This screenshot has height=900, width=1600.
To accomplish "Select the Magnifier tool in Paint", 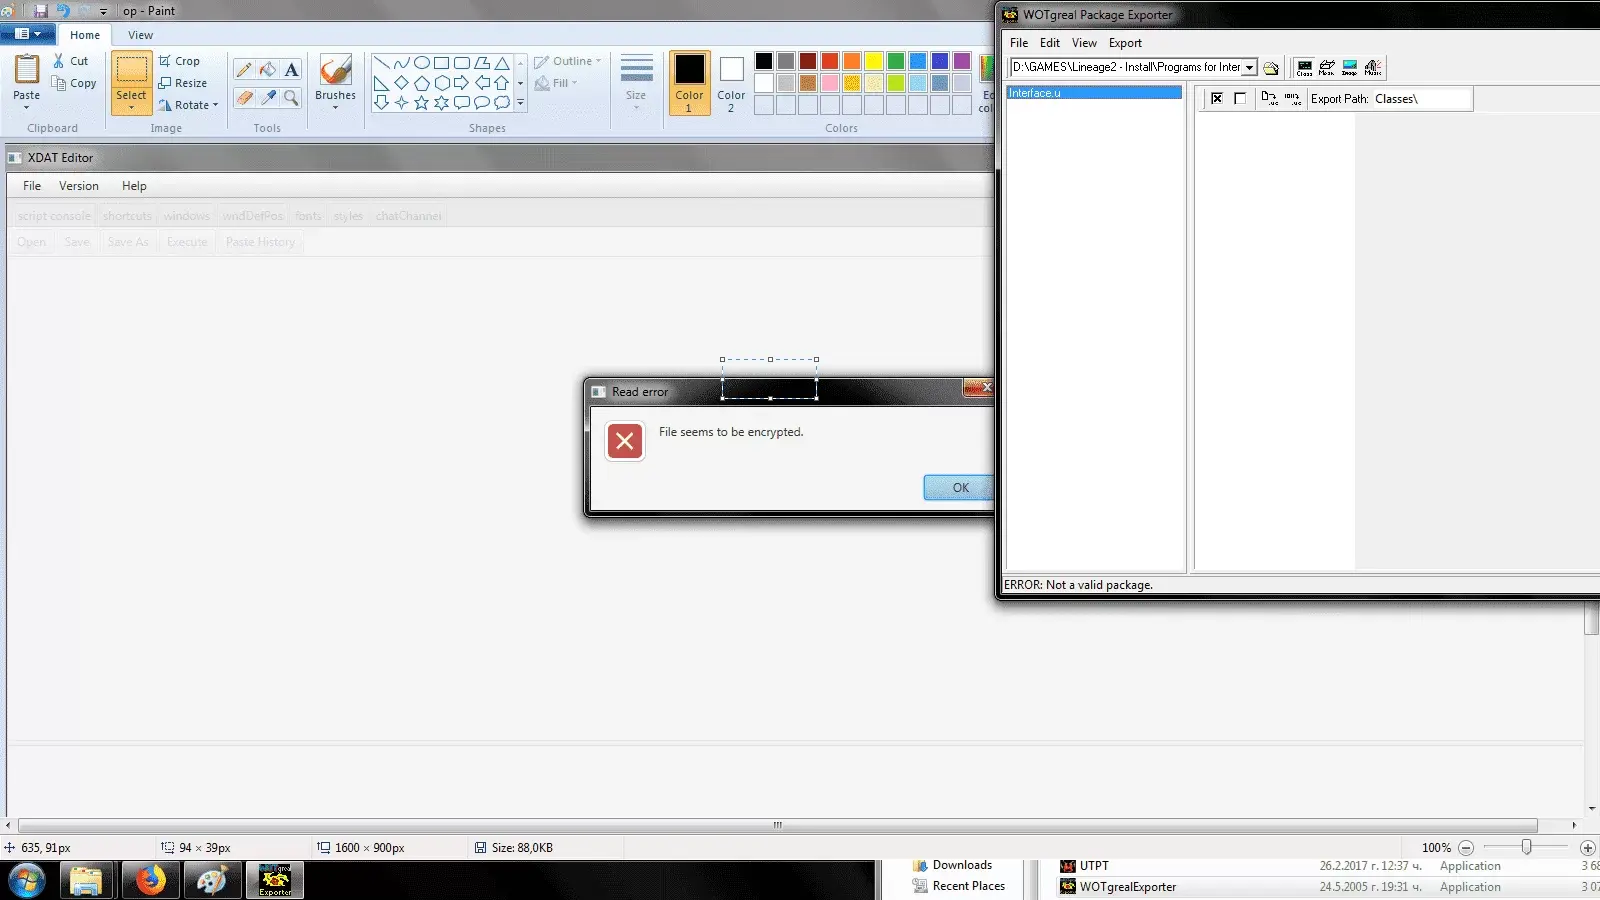I will tap(291, 97).
